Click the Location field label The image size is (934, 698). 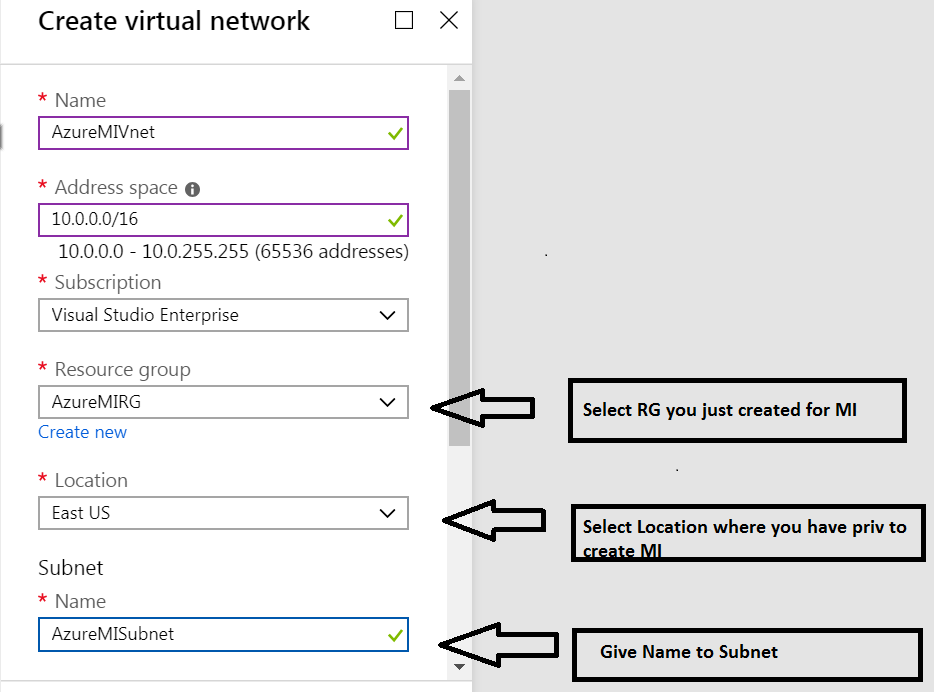(x=91, y=480)
